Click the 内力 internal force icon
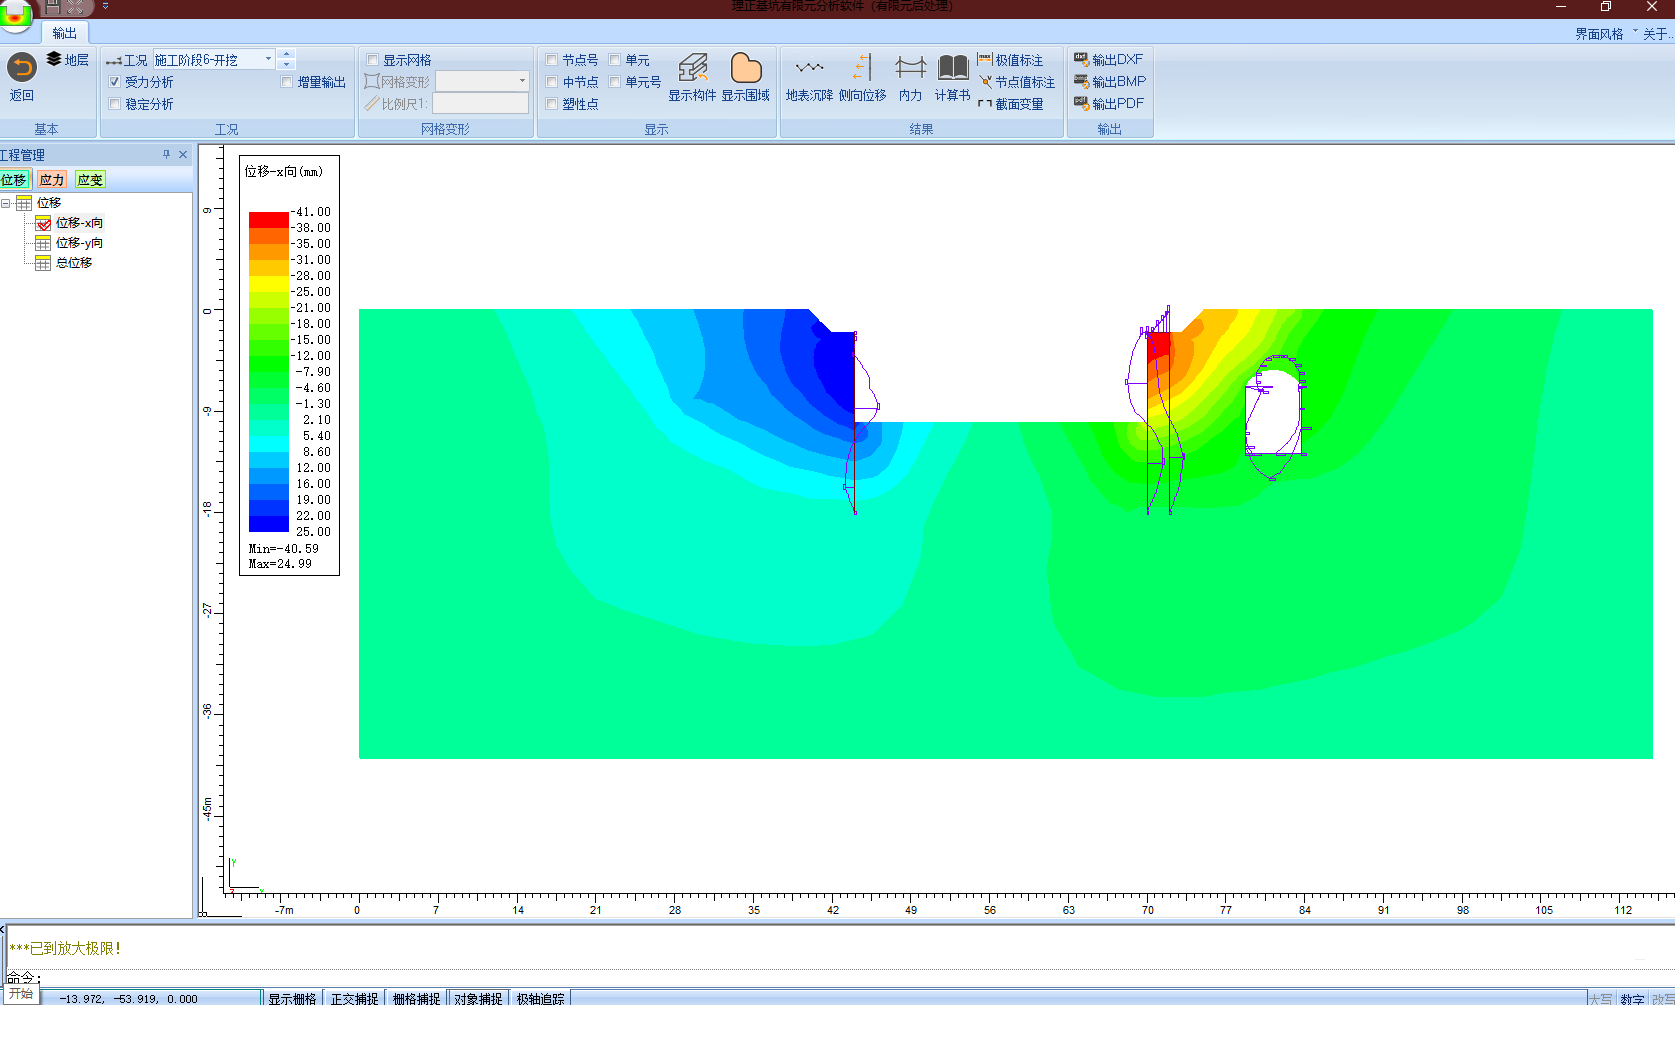 click(x=910, y=78)
